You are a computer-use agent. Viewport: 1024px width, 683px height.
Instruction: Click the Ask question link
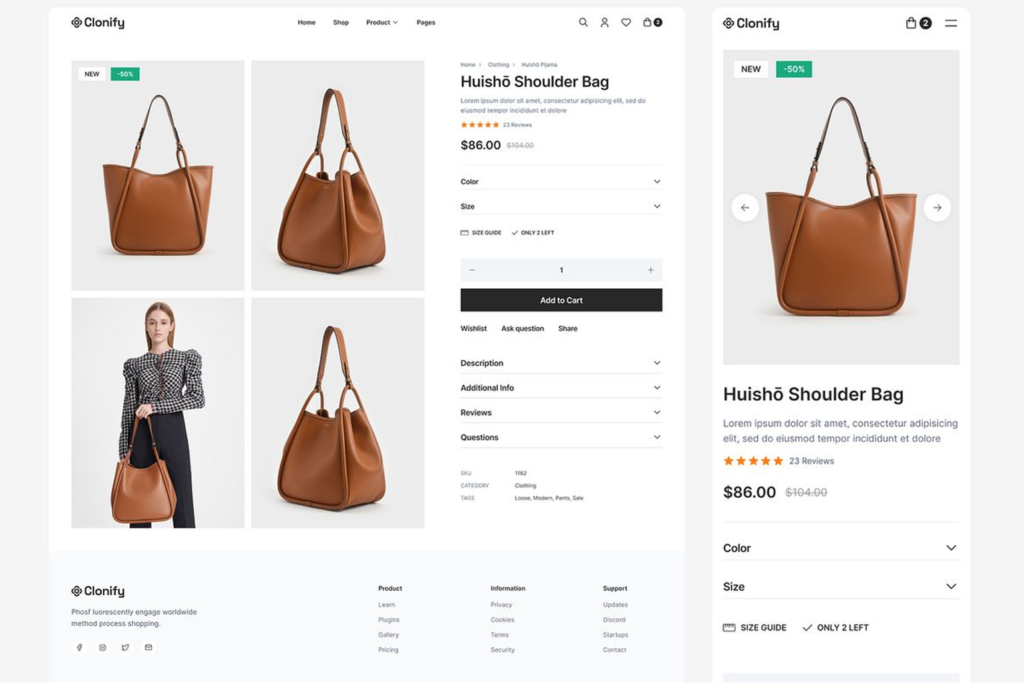coord(522,329)
